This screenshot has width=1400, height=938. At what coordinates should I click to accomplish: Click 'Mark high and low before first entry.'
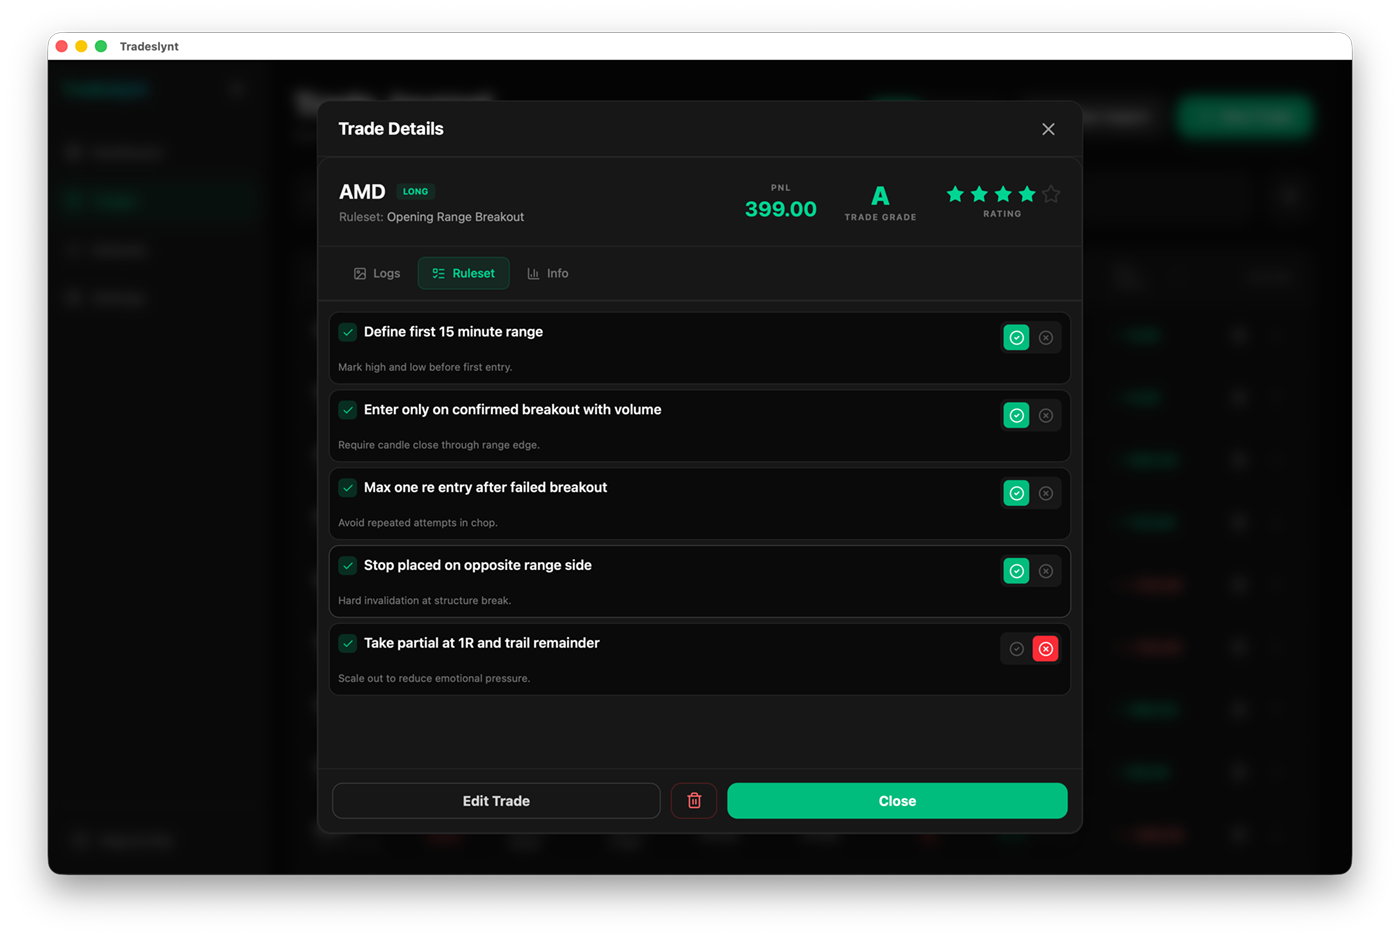[x=425, y=367]
